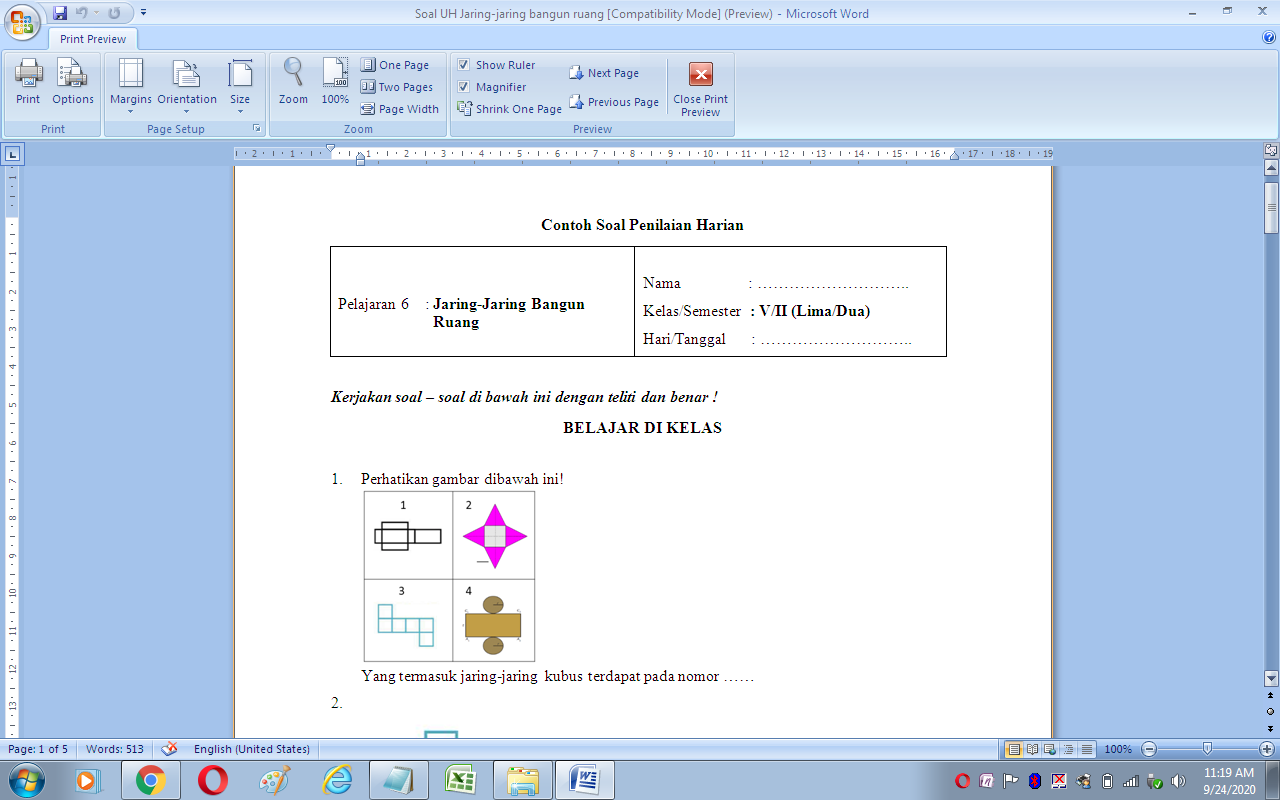Toggle the Show Ruler checkbox
The height and width of the screenshot is (800, 1280).
[464, 65]
